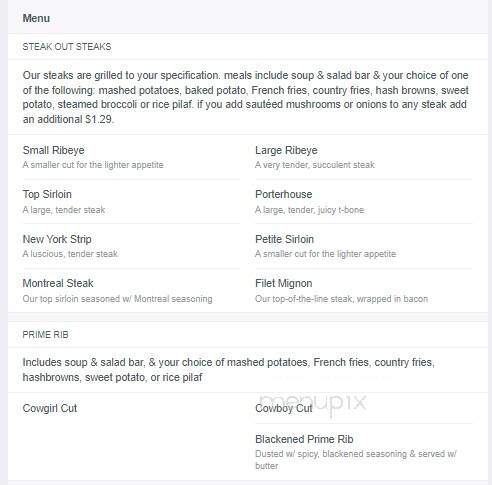Select Petite Sirloin steak
This screenshot has height=485, width=492.
284,239
